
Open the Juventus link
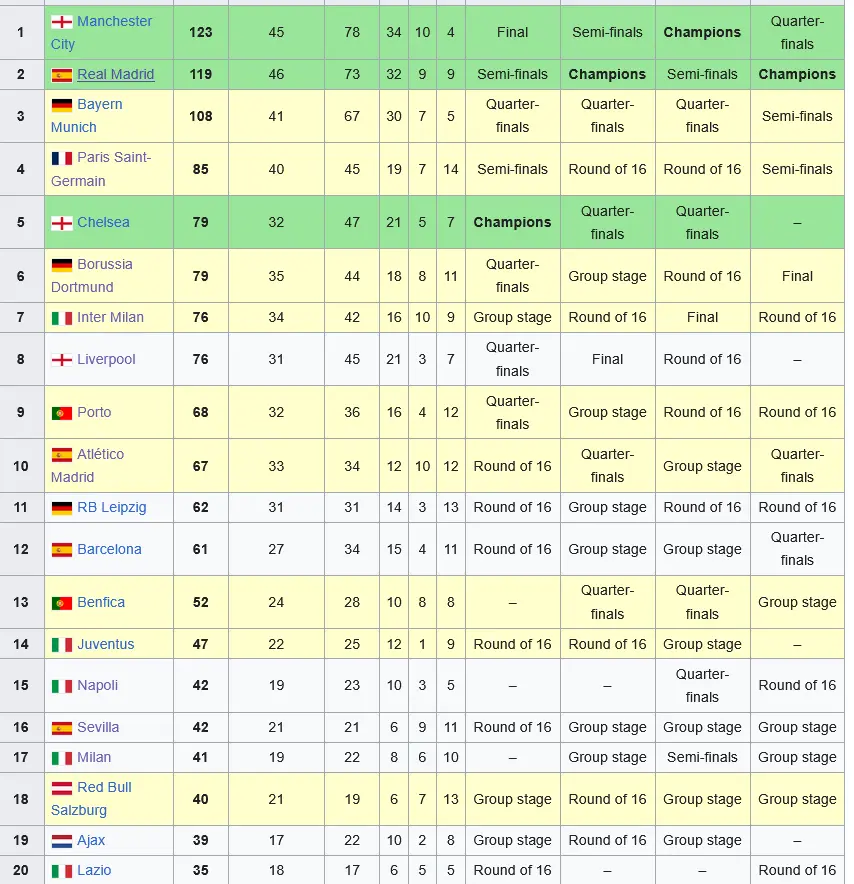[105, 644]
